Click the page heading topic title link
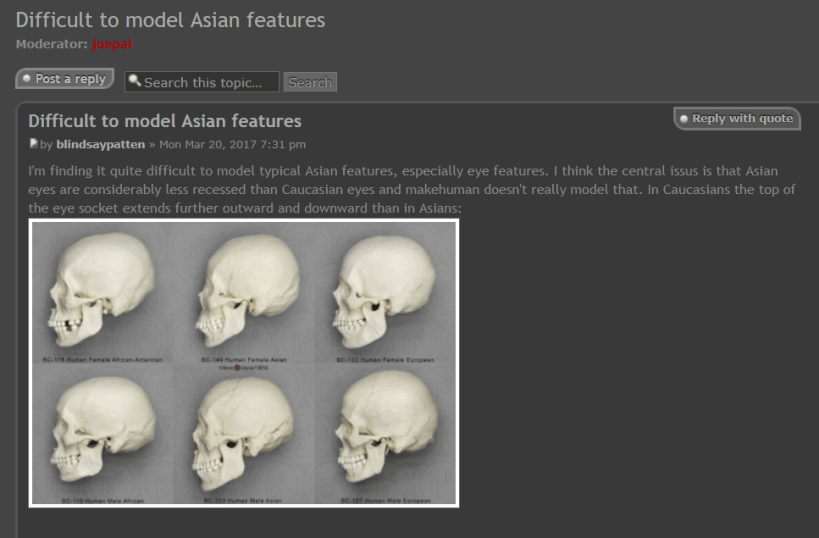 click(x=170, y=20)
